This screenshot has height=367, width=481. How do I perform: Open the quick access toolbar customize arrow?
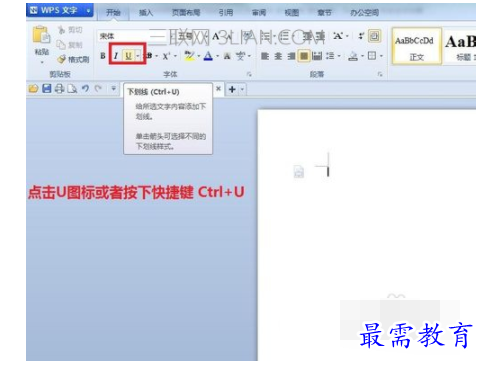tap(113, 88)
